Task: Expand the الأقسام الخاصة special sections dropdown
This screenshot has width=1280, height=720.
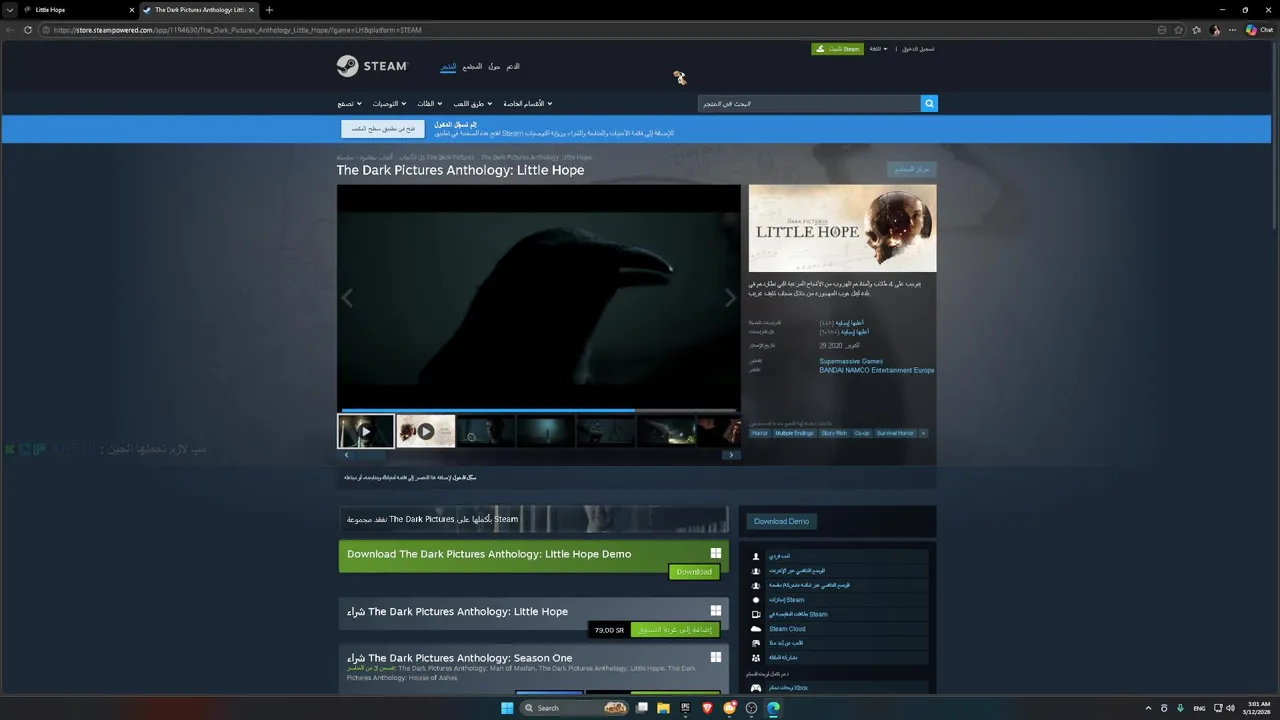Action: coord(527,104)
